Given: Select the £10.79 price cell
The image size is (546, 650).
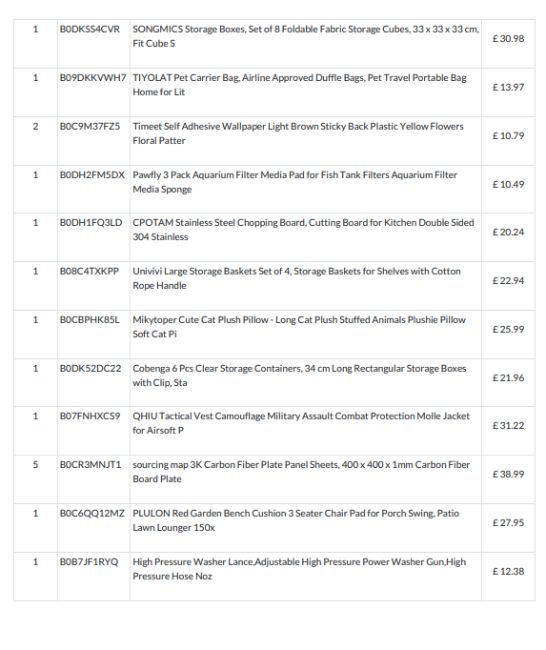Looking at the screenshot, I should click(x=508, y=141).
